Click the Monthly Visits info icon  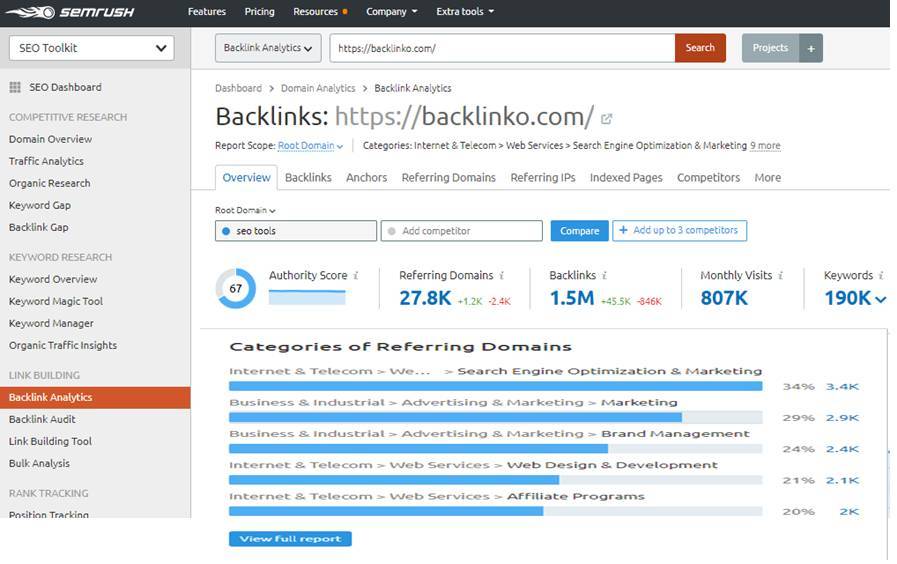[780, 276]
